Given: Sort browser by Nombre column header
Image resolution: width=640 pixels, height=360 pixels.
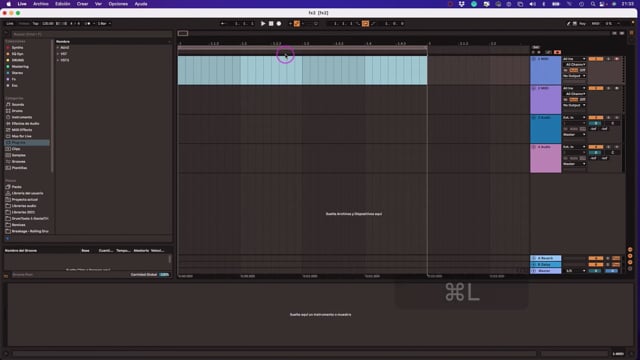Looking at the screenshot, I should [x=63, y=42].
